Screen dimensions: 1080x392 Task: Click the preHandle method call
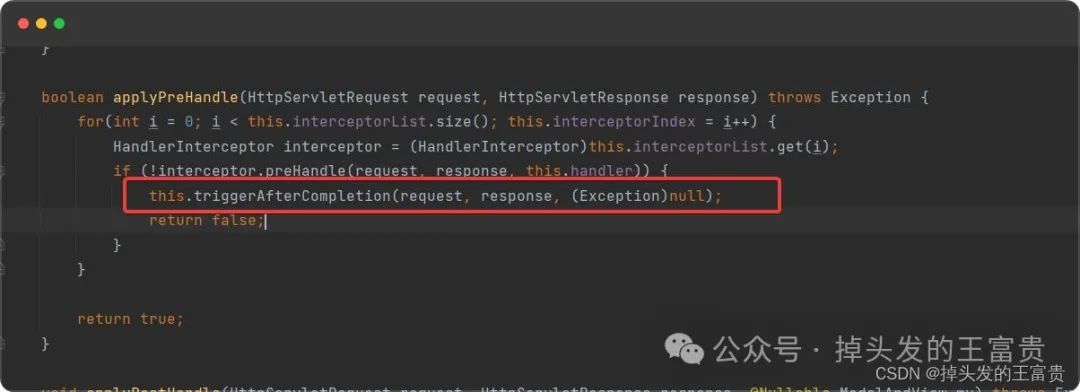click(x=311, y=171)
